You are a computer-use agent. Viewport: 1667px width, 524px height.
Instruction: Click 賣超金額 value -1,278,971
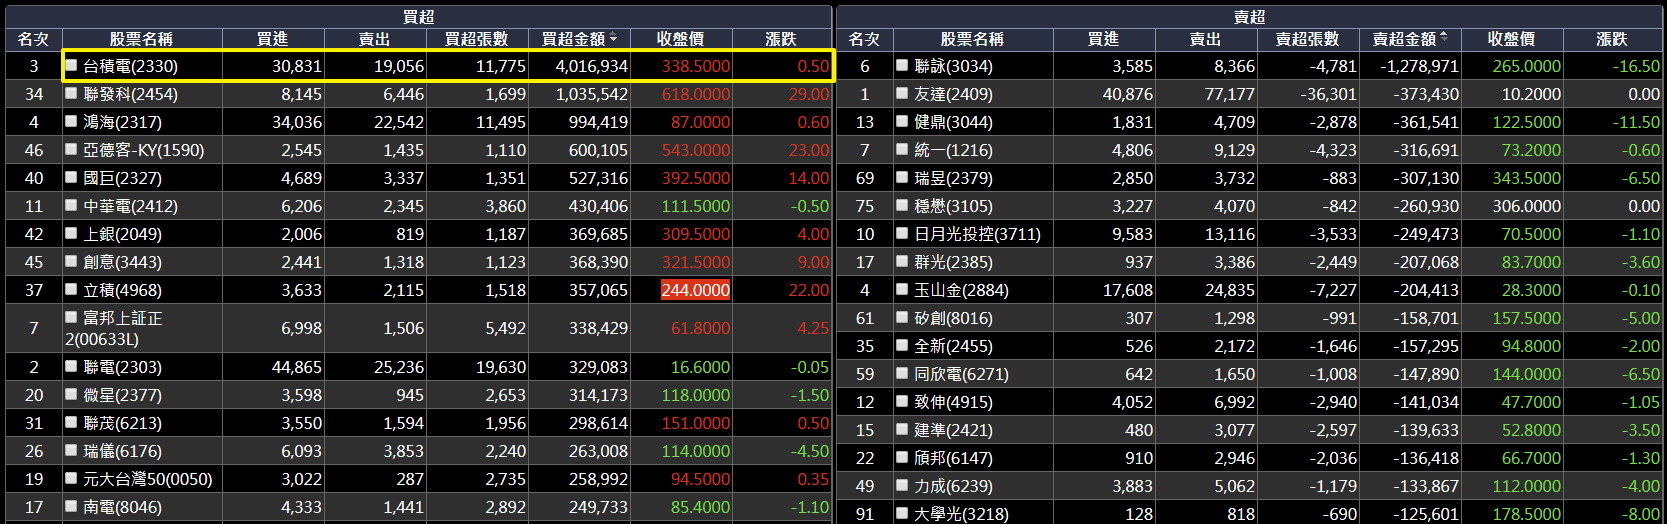point(1419,66)
